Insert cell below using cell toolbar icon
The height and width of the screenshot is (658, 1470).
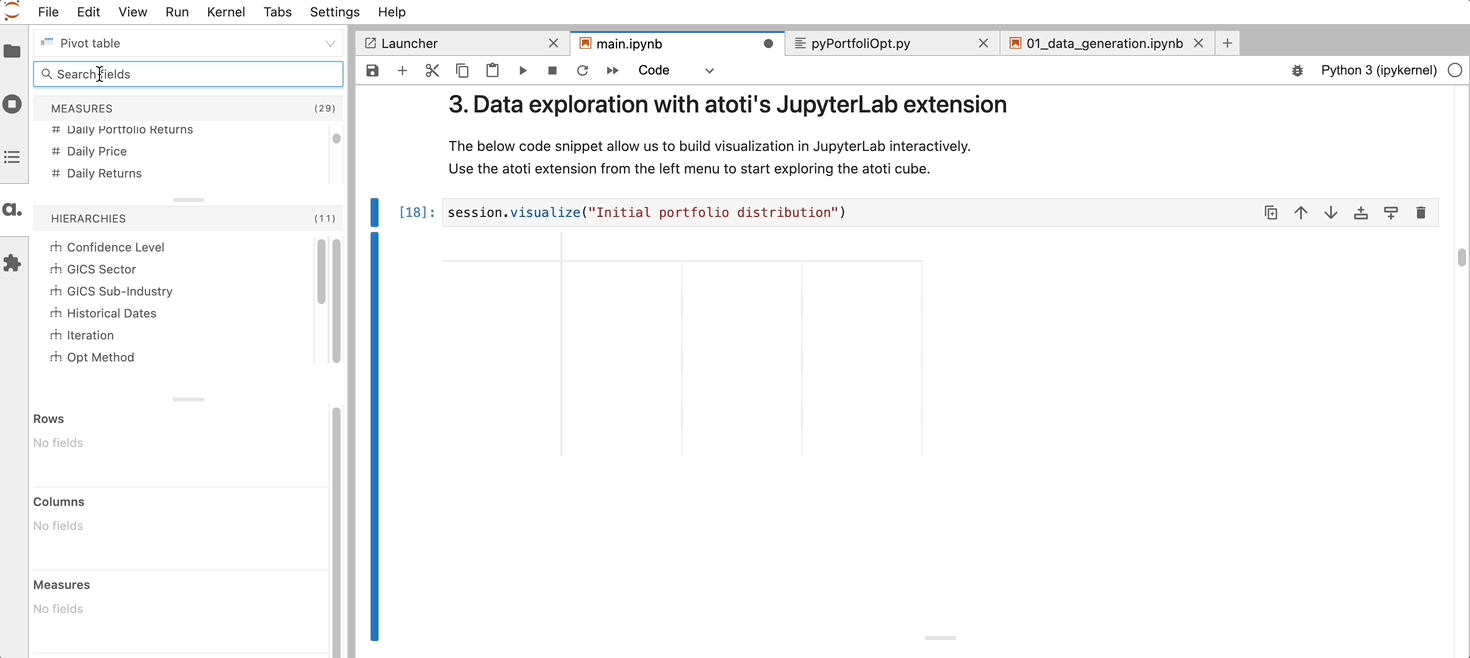(1391, 212)
